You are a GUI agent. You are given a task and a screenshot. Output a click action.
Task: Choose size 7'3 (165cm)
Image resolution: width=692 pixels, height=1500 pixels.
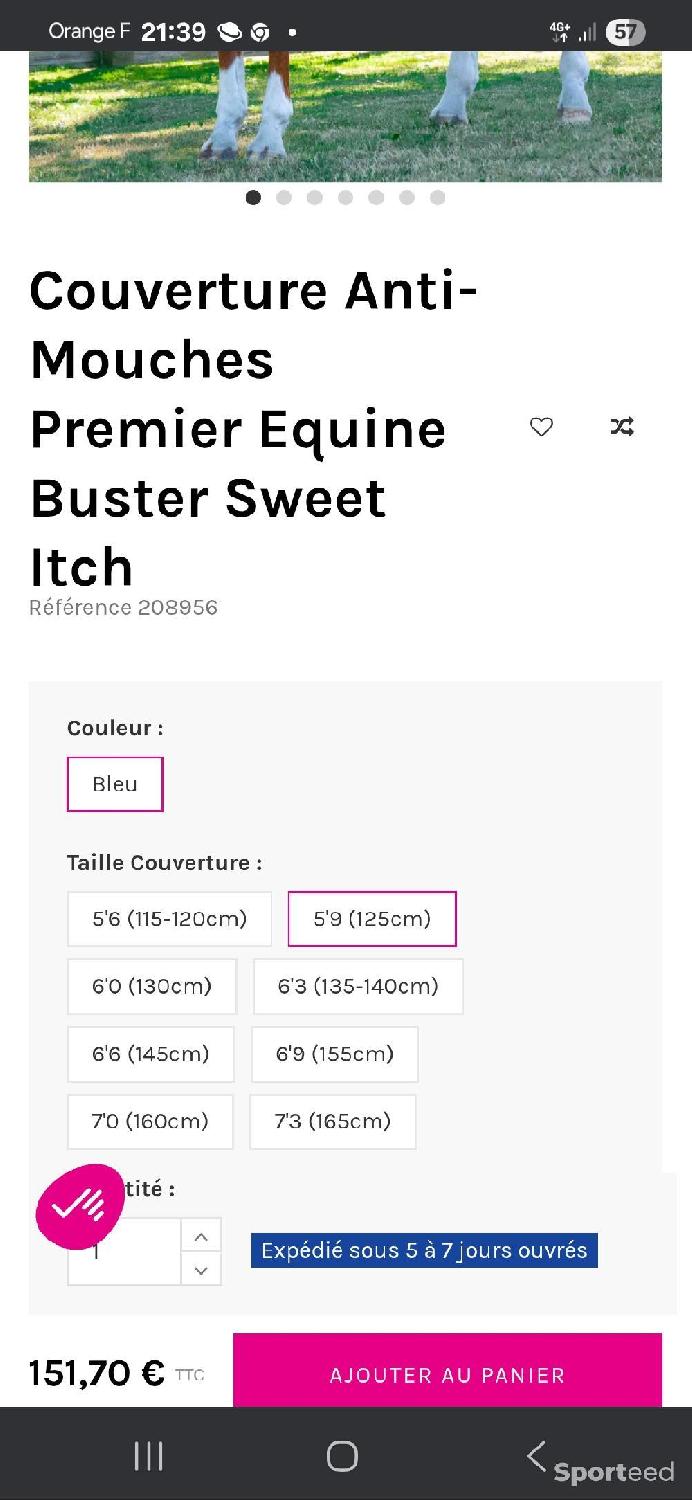pos(333,1121)
